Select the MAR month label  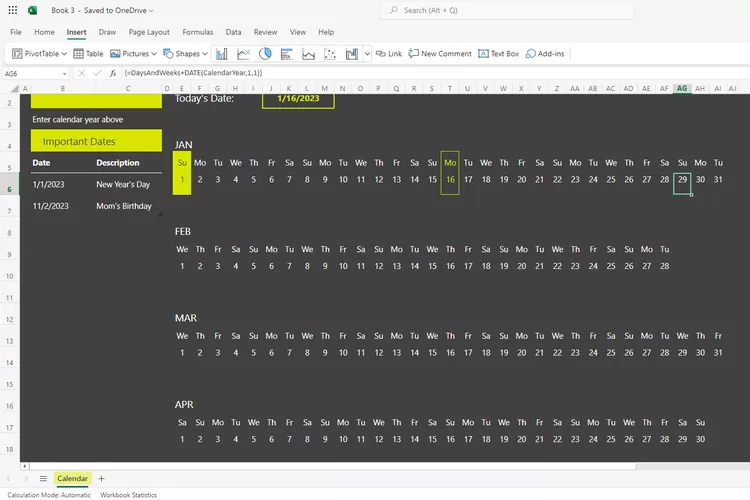coord(186,318)
